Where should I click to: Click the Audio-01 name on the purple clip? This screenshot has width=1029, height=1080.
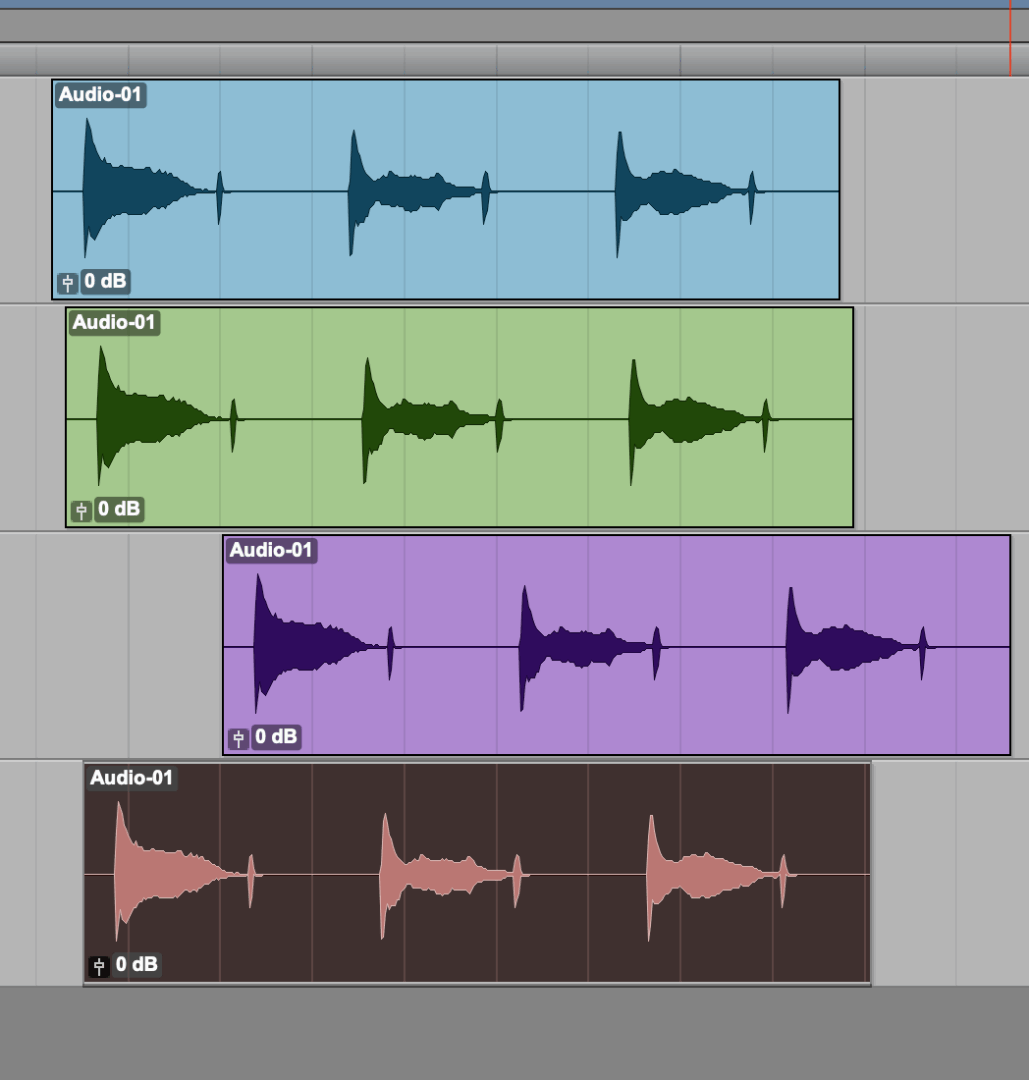(x=271, y=550)
